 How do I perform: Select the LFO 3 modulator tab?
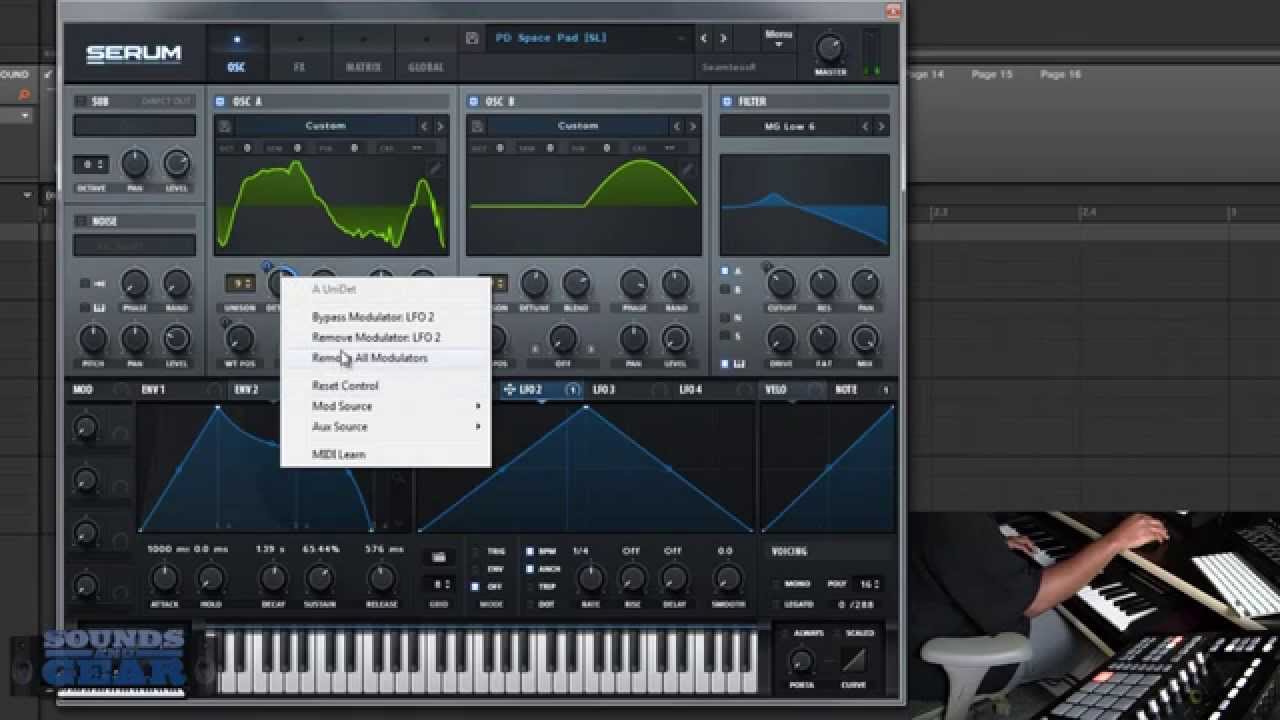pos(604,390)
